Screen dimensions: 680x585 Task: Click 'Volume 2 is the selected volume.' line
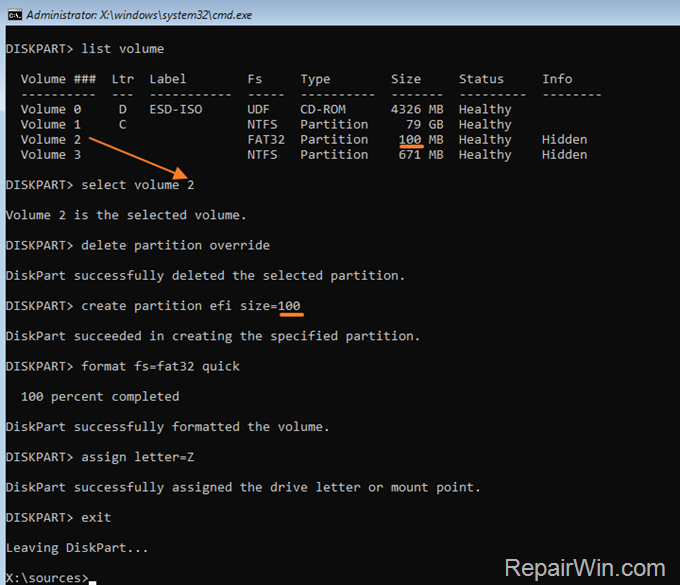(x=126, y=215)
